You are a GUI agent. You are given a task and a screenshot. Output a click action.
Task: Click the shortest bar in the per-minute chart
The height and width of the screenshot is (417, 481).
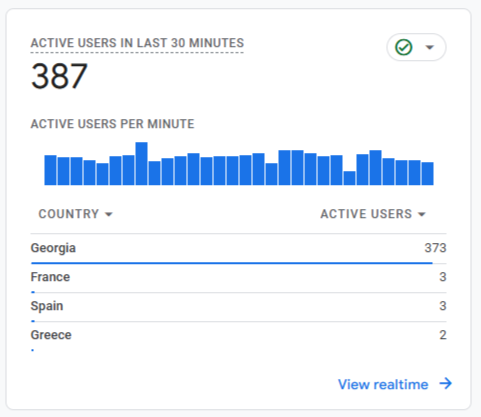pyautogui.click(x=349, y=178)
